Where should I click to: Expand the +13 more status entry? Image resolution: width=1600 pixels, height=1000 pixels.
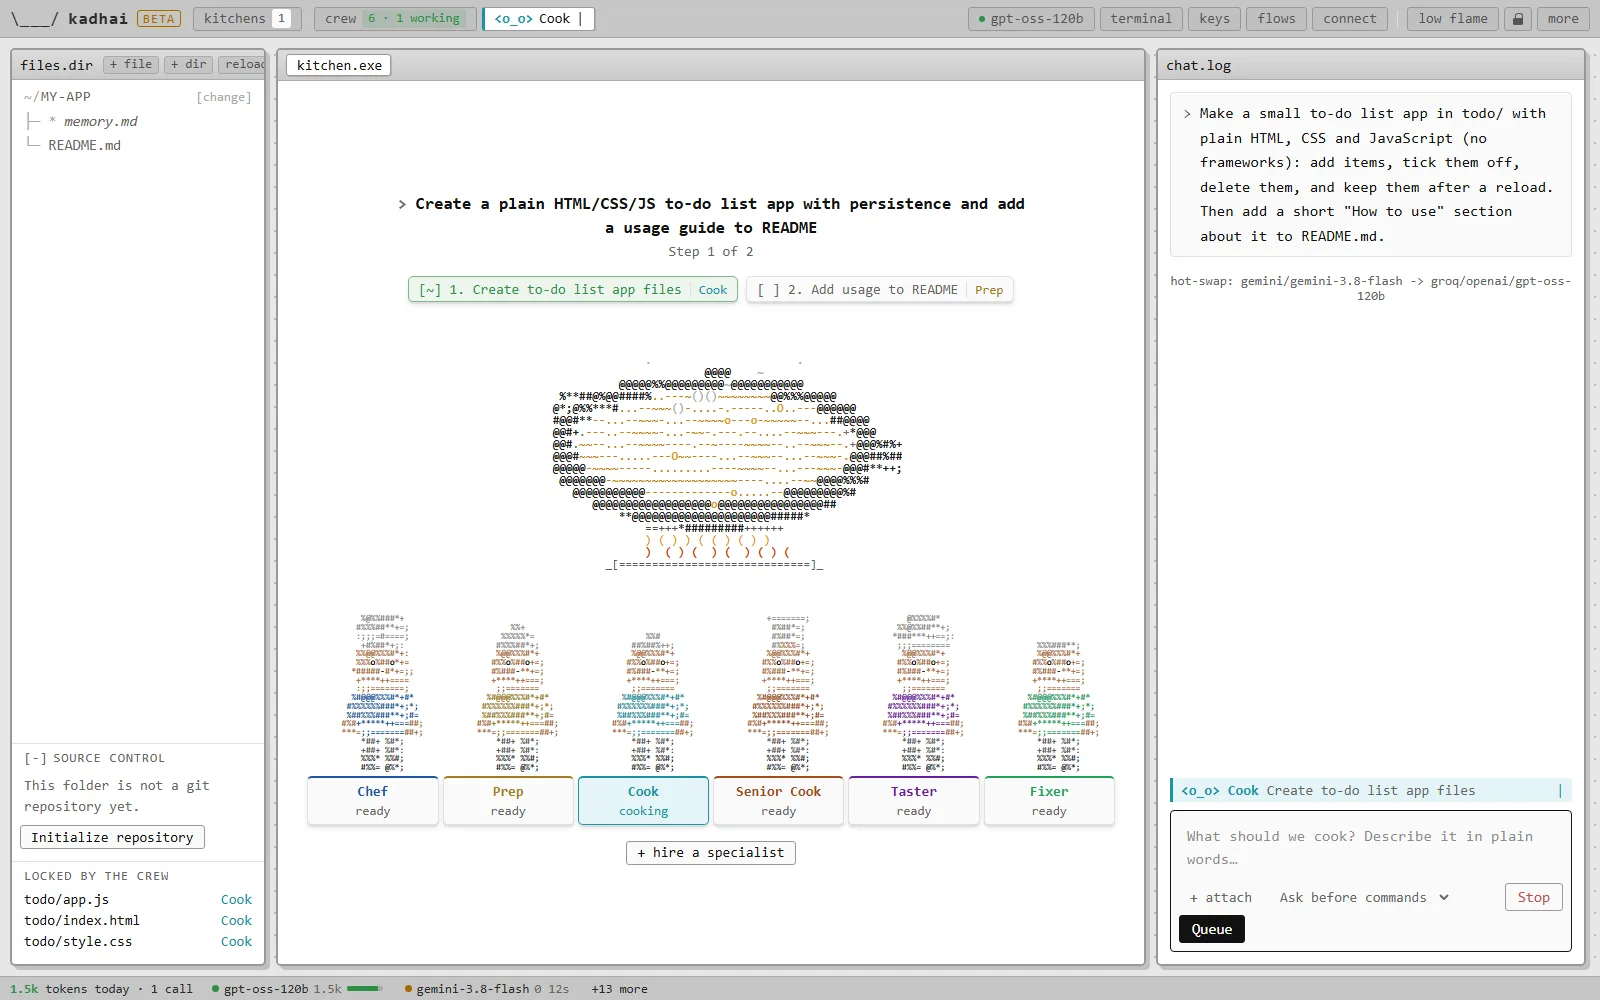tap(619, 989)
